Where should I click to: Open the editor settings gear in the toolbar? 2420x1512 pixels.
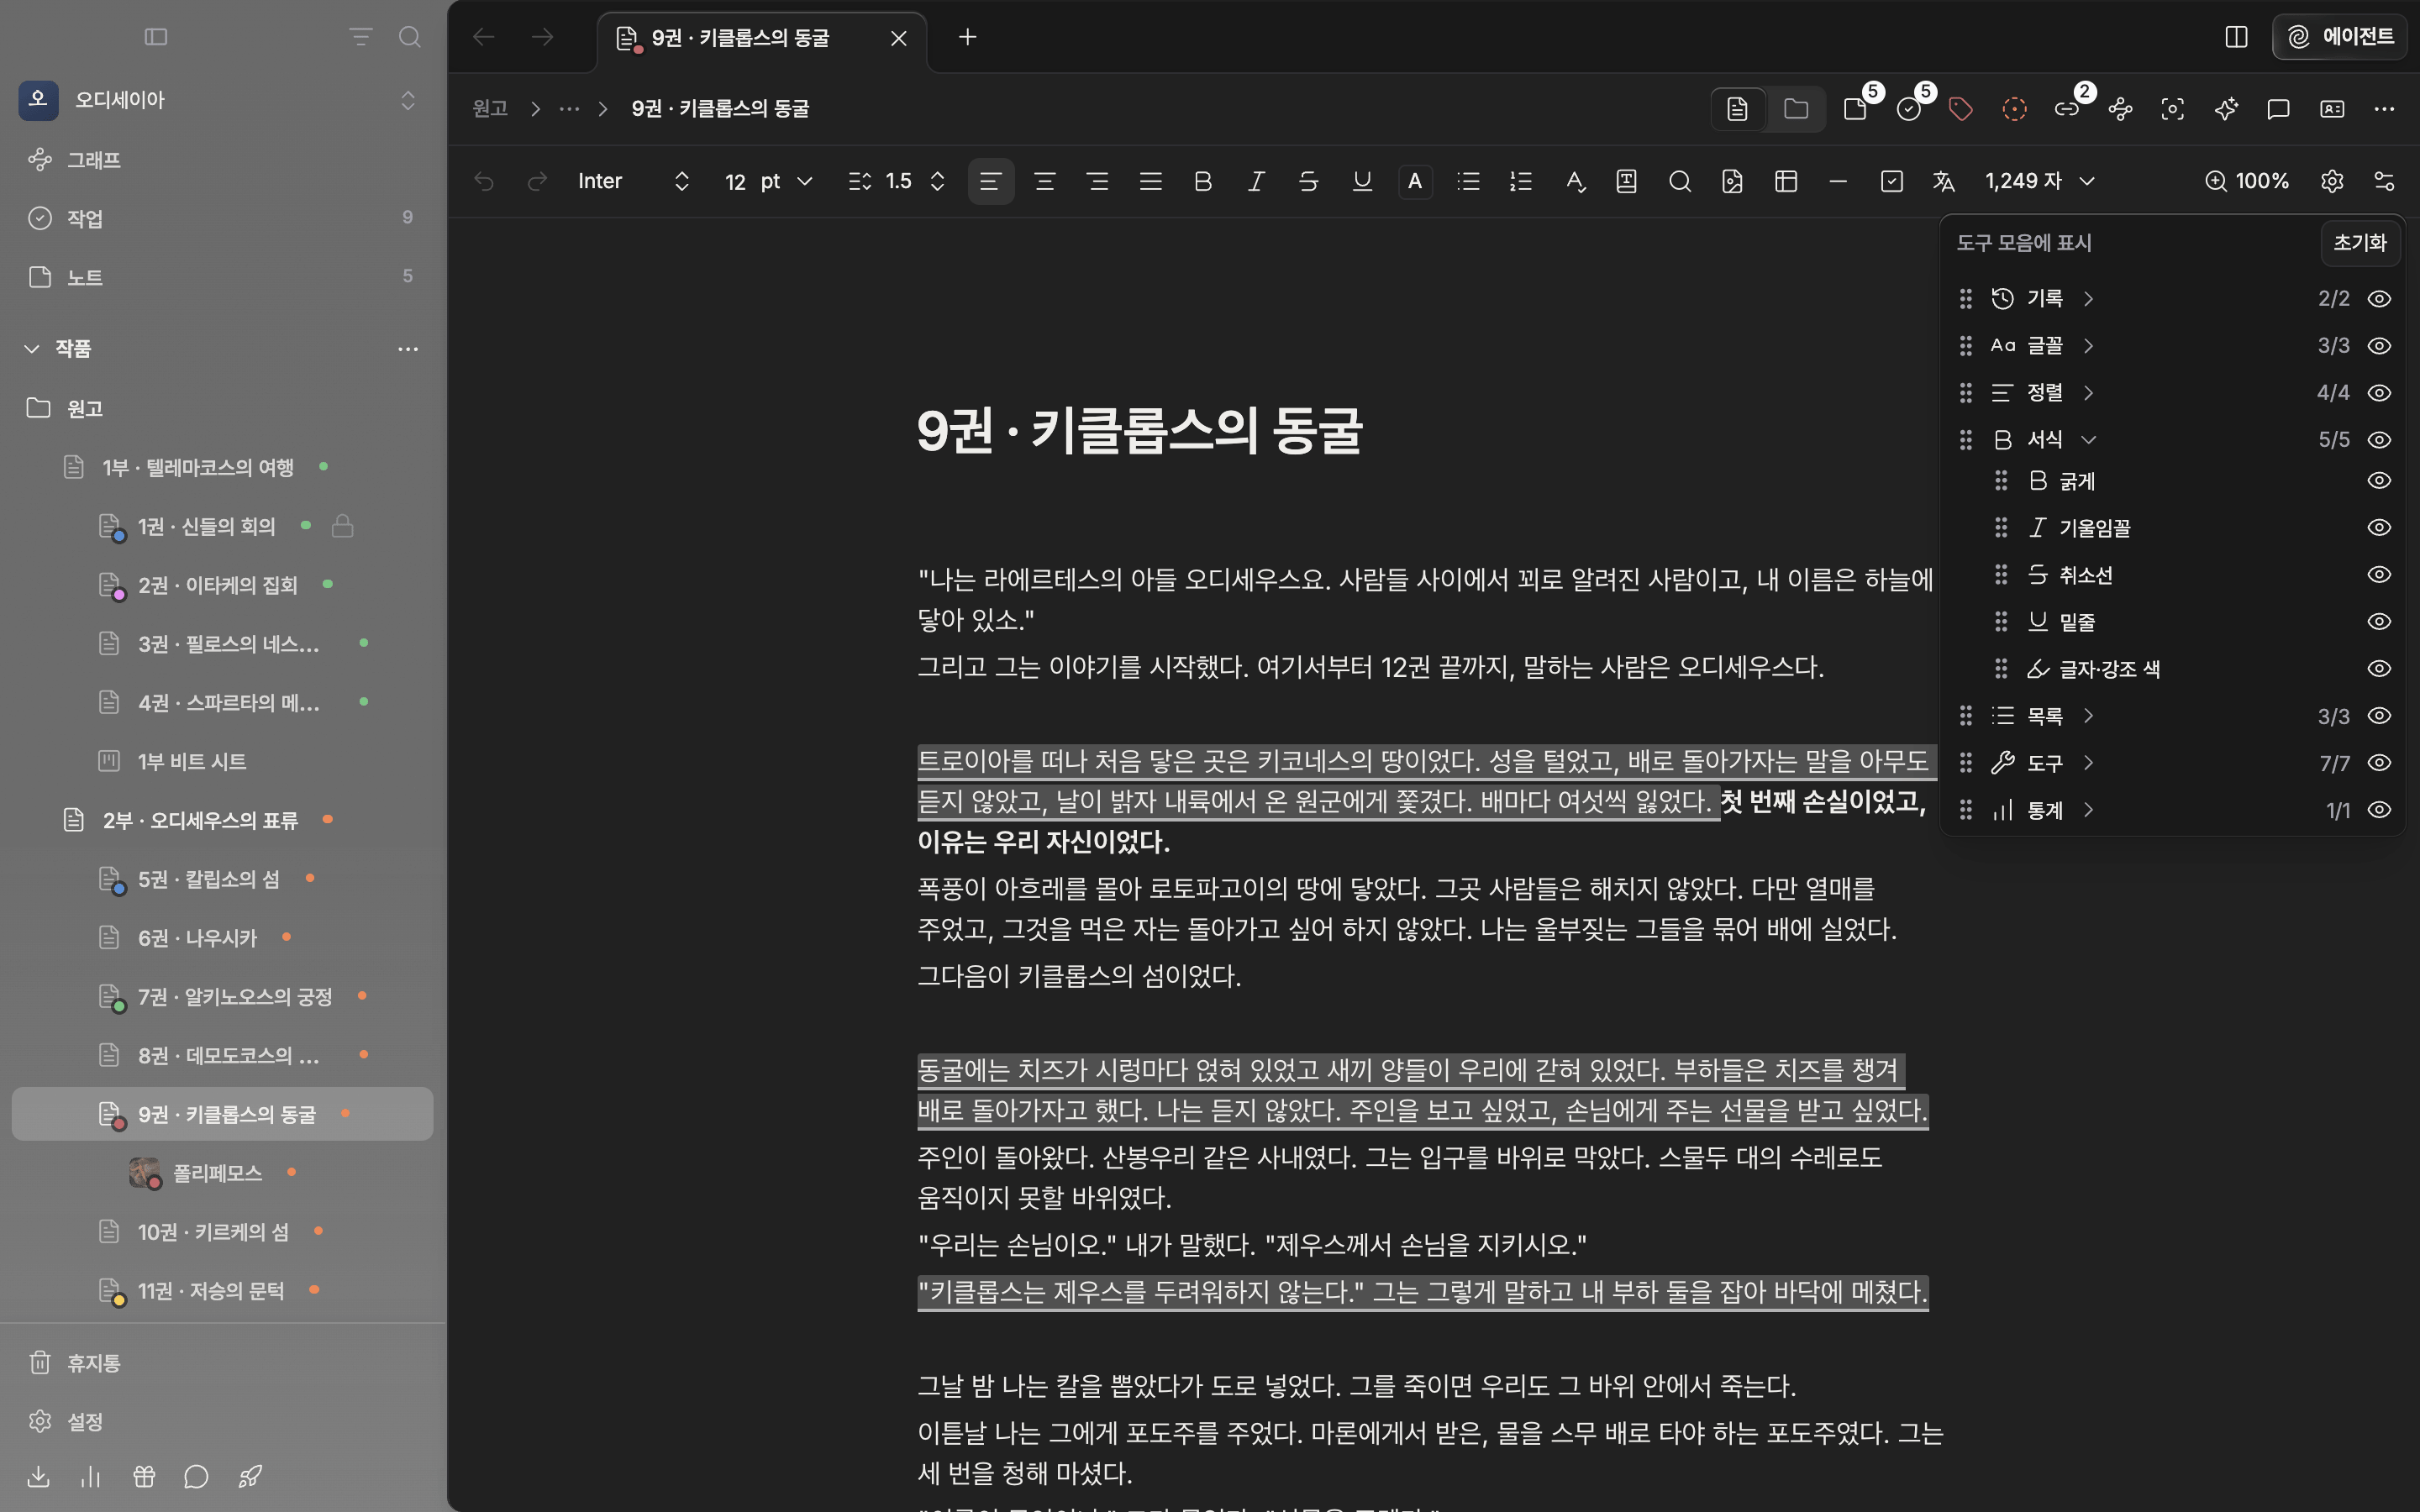[2332, 181]
